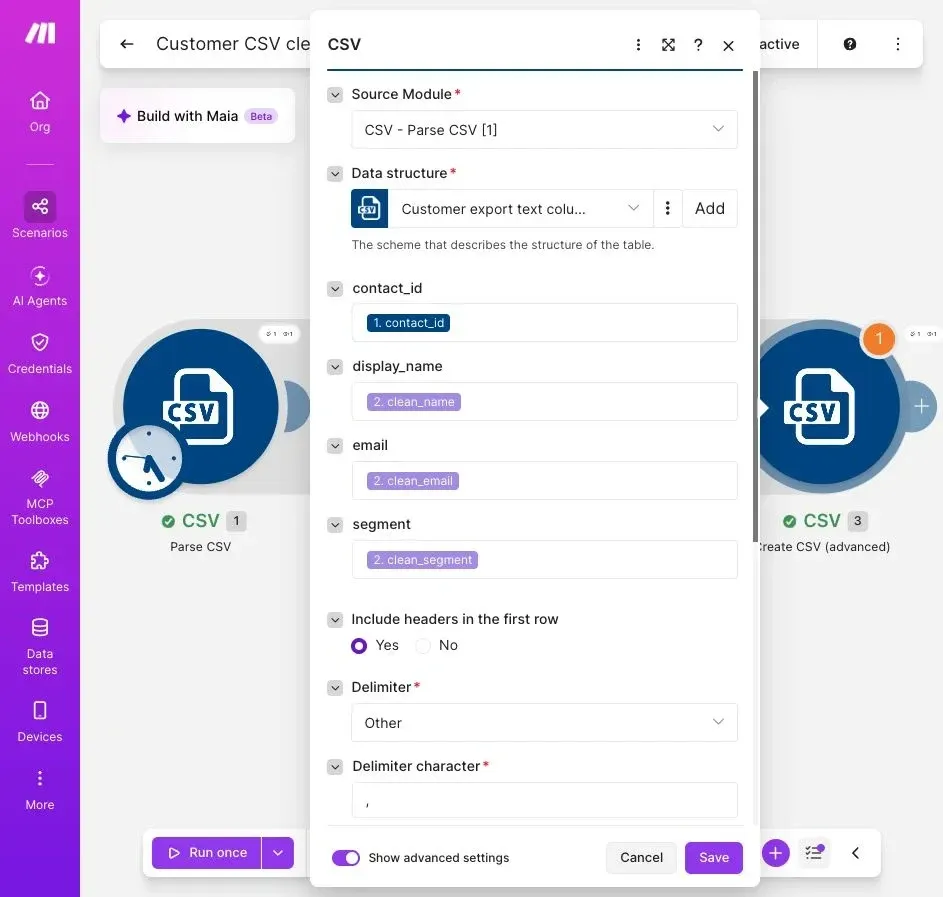
Task: Open Data structure more options
Action: click(x=668, y=209)
